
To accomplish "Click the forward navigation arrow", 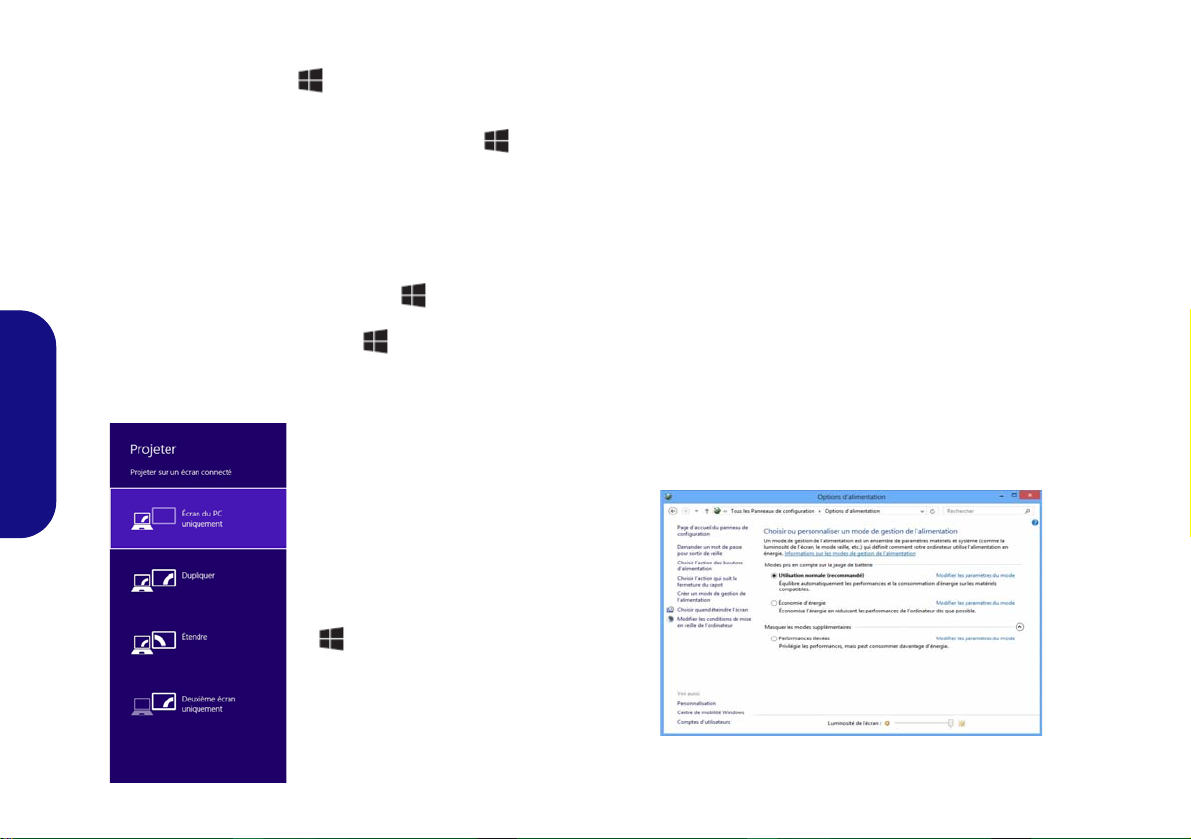I will [685, 511].
